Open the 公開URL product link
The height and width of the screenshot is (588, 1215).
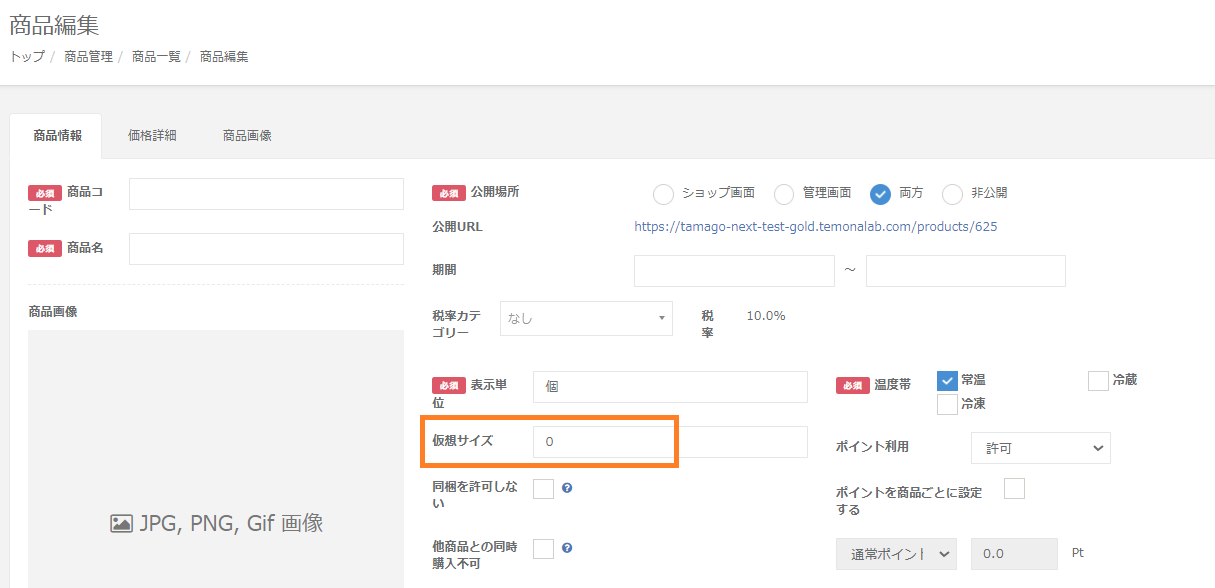[x=815, y=227]
